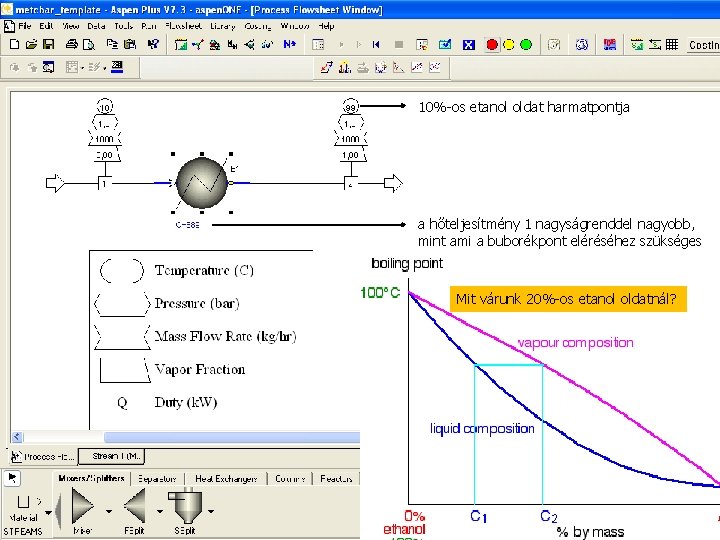Click 'Mass Flow Rate (kg/hr)' legend text
The width and height of the screenshot is (720, 540).
(x=225, y=337)
